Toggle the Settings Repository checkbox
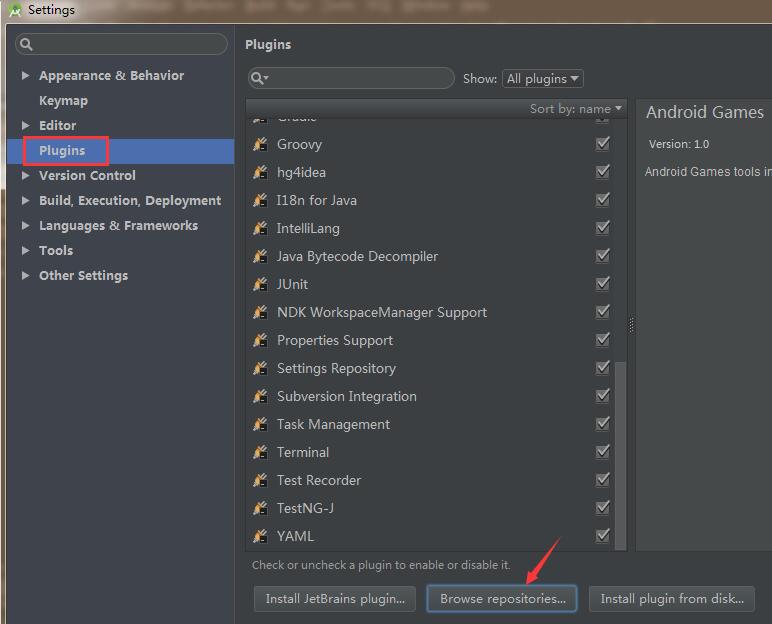The width and height of the screenshot is (772, 624). coord(603,367)
